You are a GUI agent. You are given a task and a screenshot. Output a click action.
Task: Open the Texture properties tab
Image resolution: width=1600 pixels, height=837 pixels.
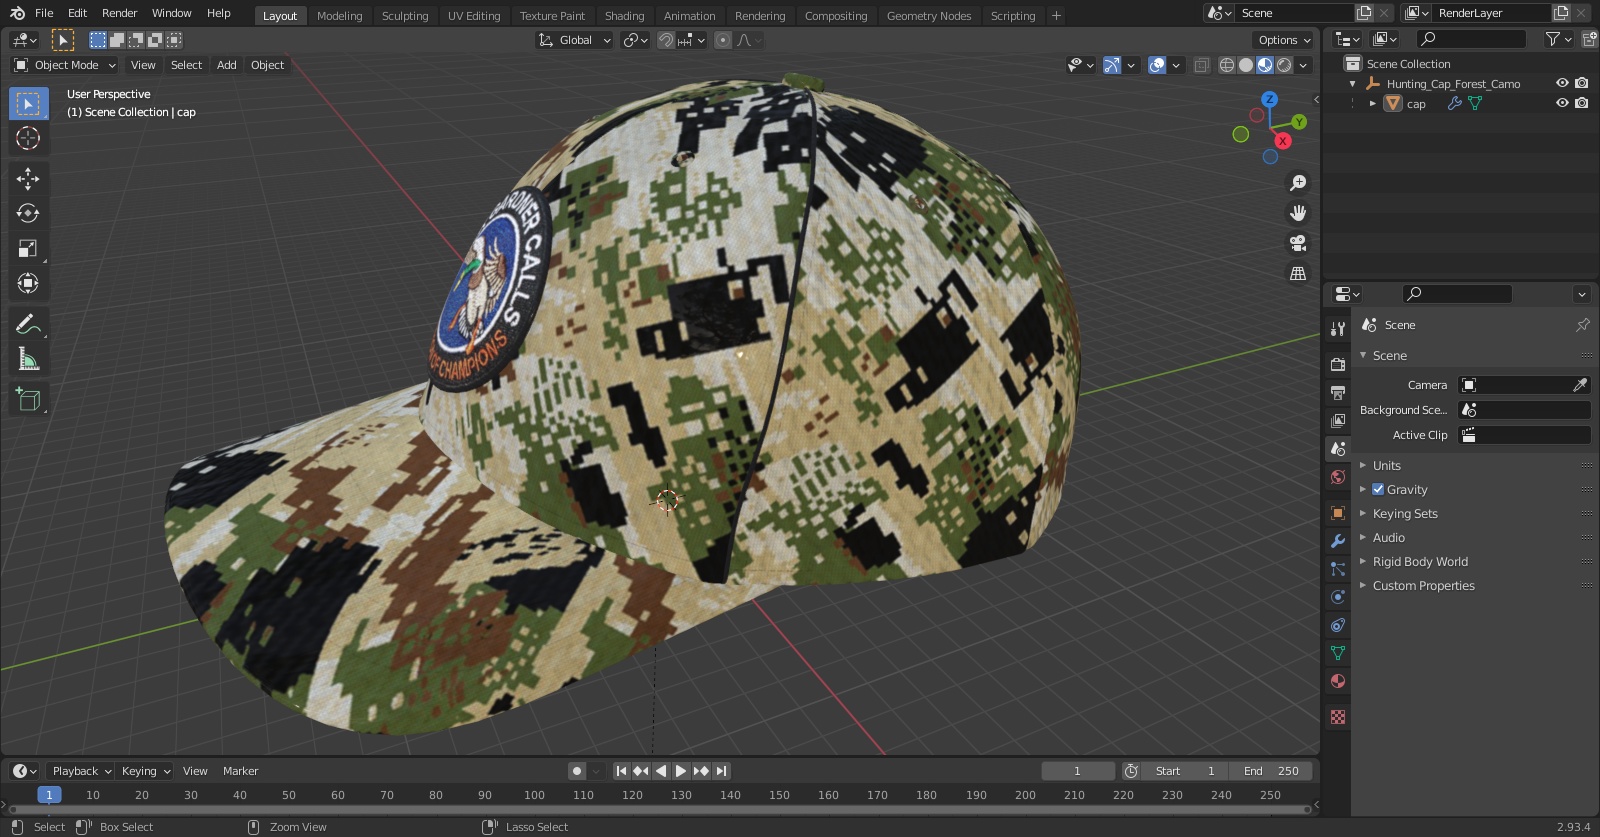point(1338,717)
